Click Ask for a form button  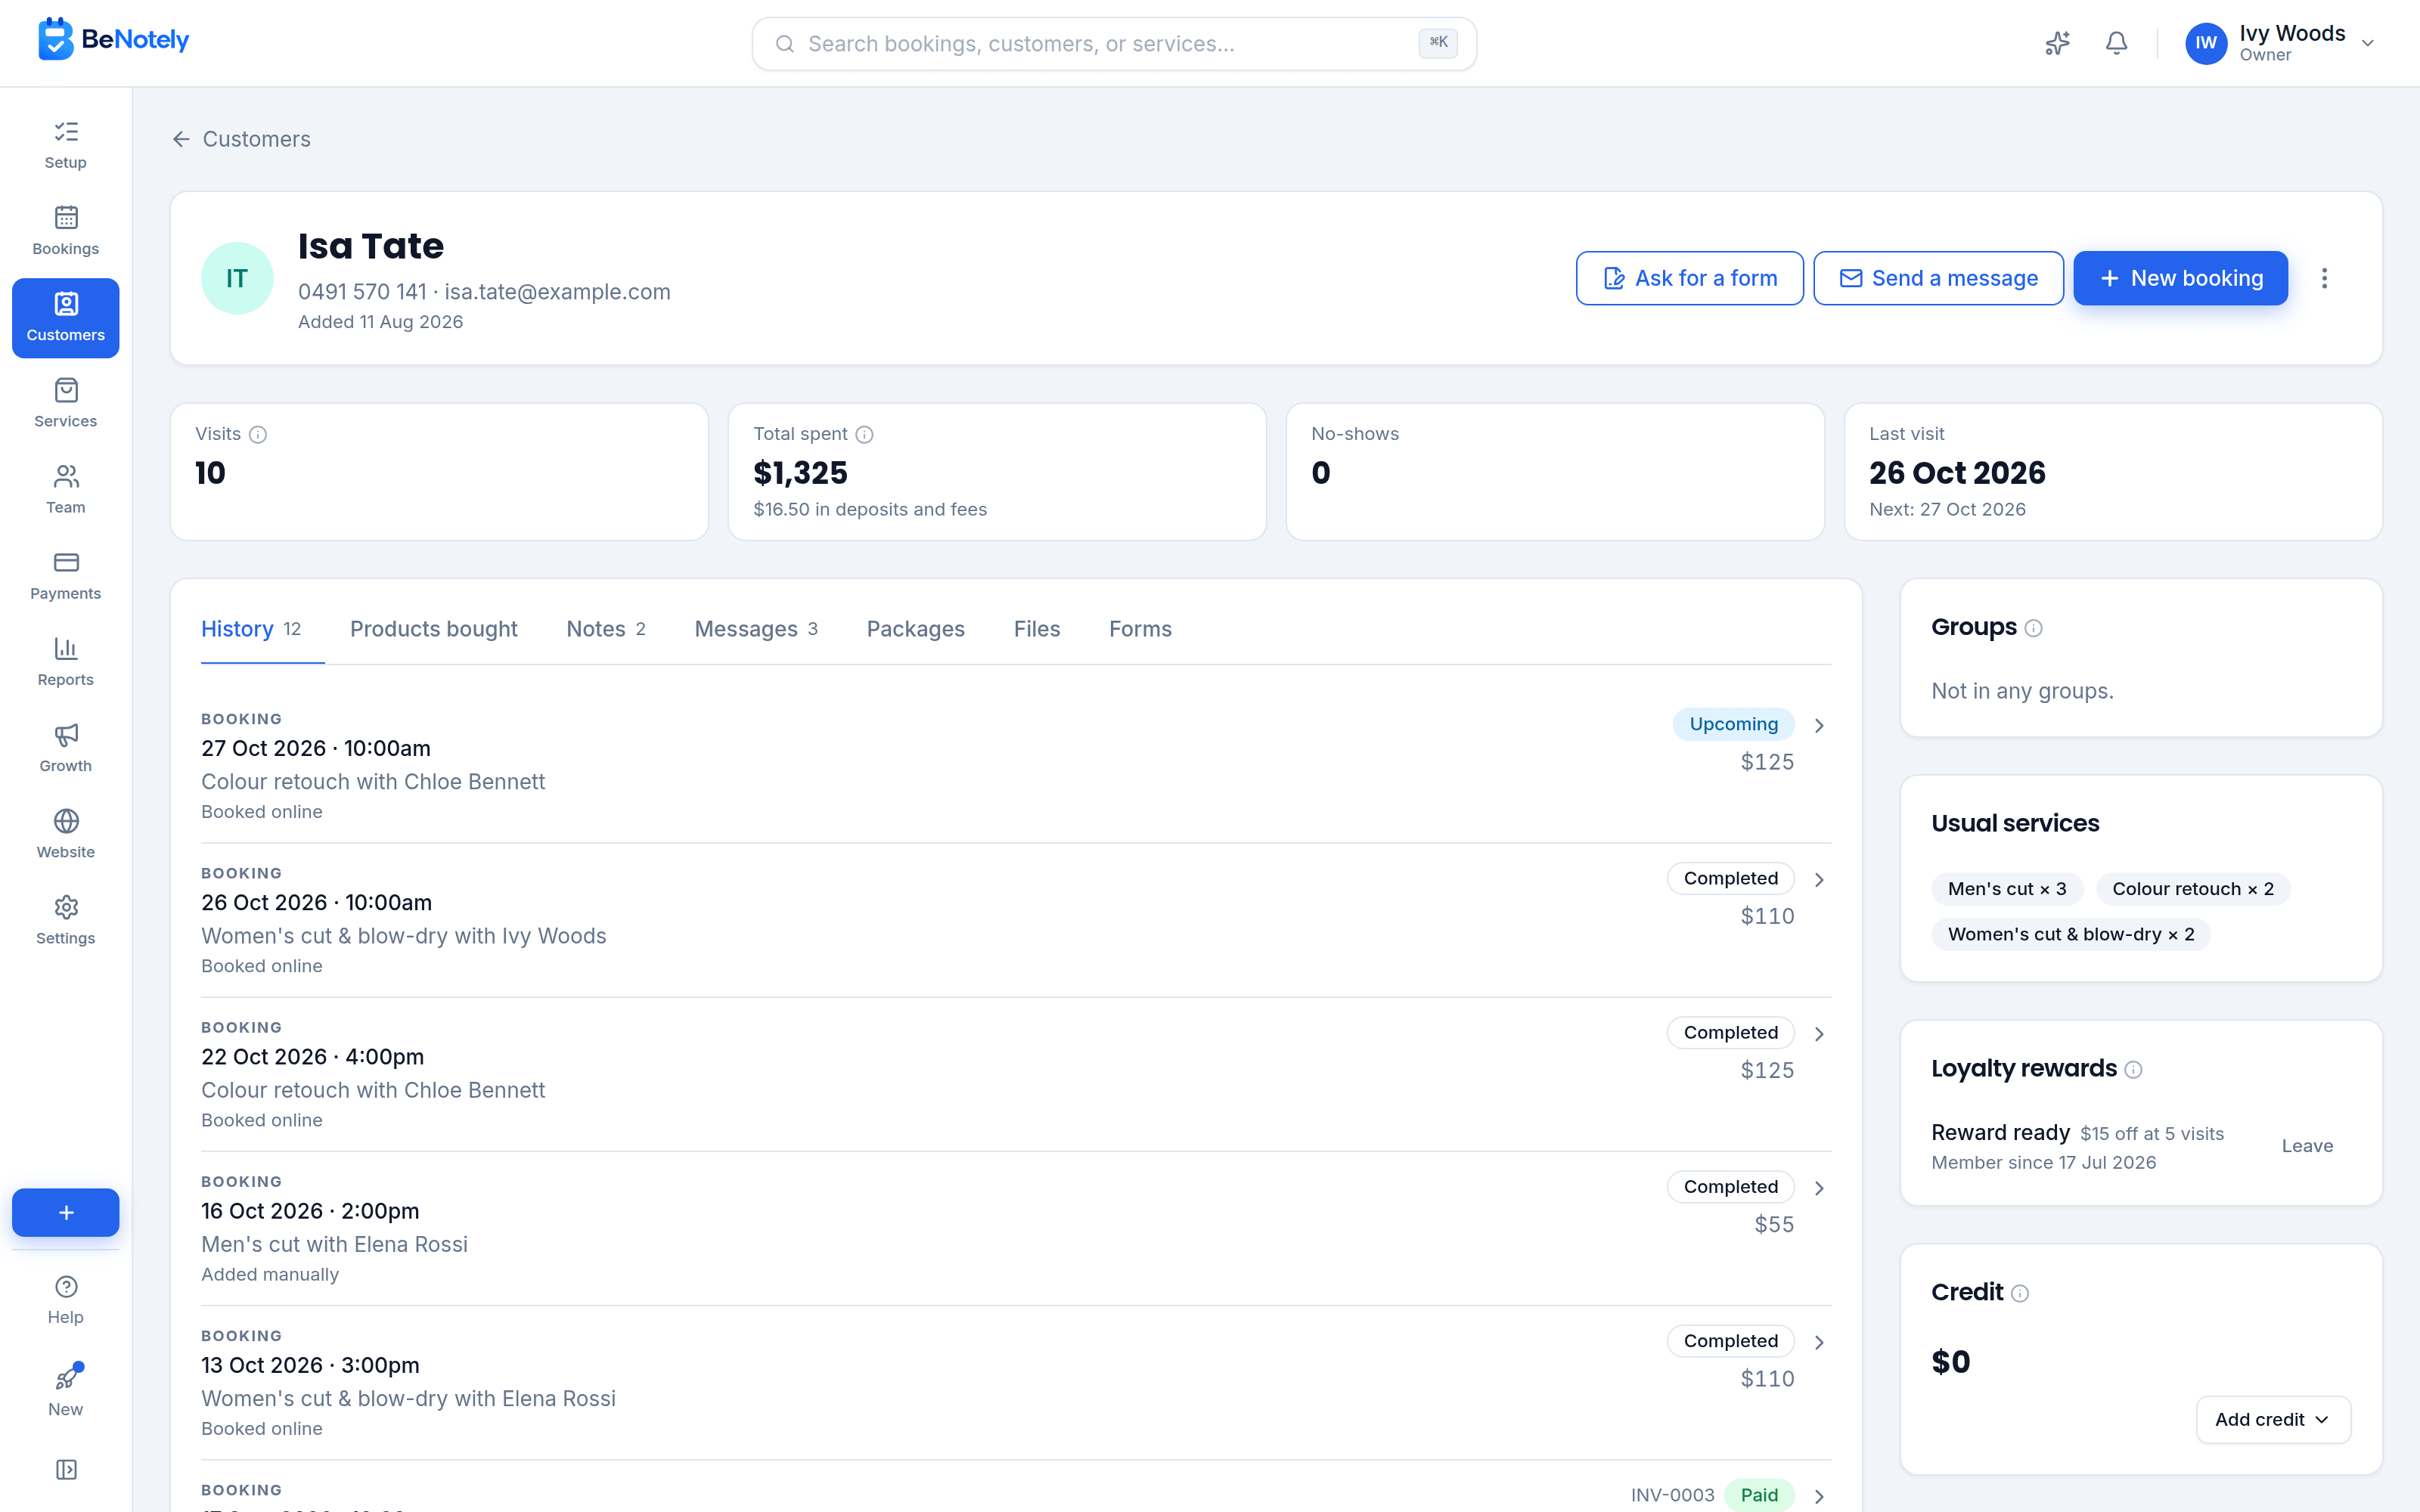1689,278
